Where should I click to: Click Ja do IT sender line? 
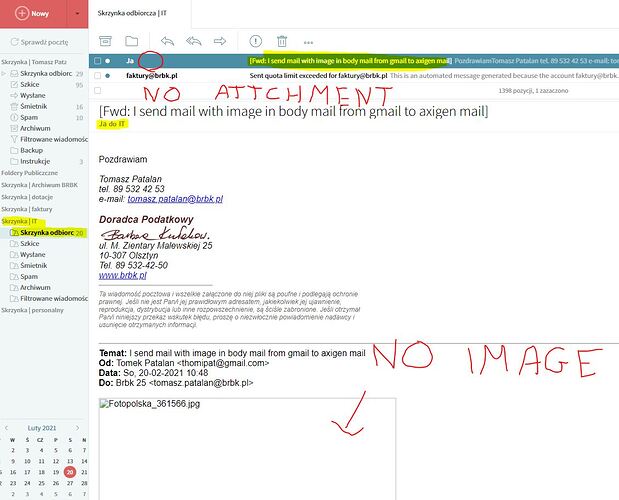point(112,124)
